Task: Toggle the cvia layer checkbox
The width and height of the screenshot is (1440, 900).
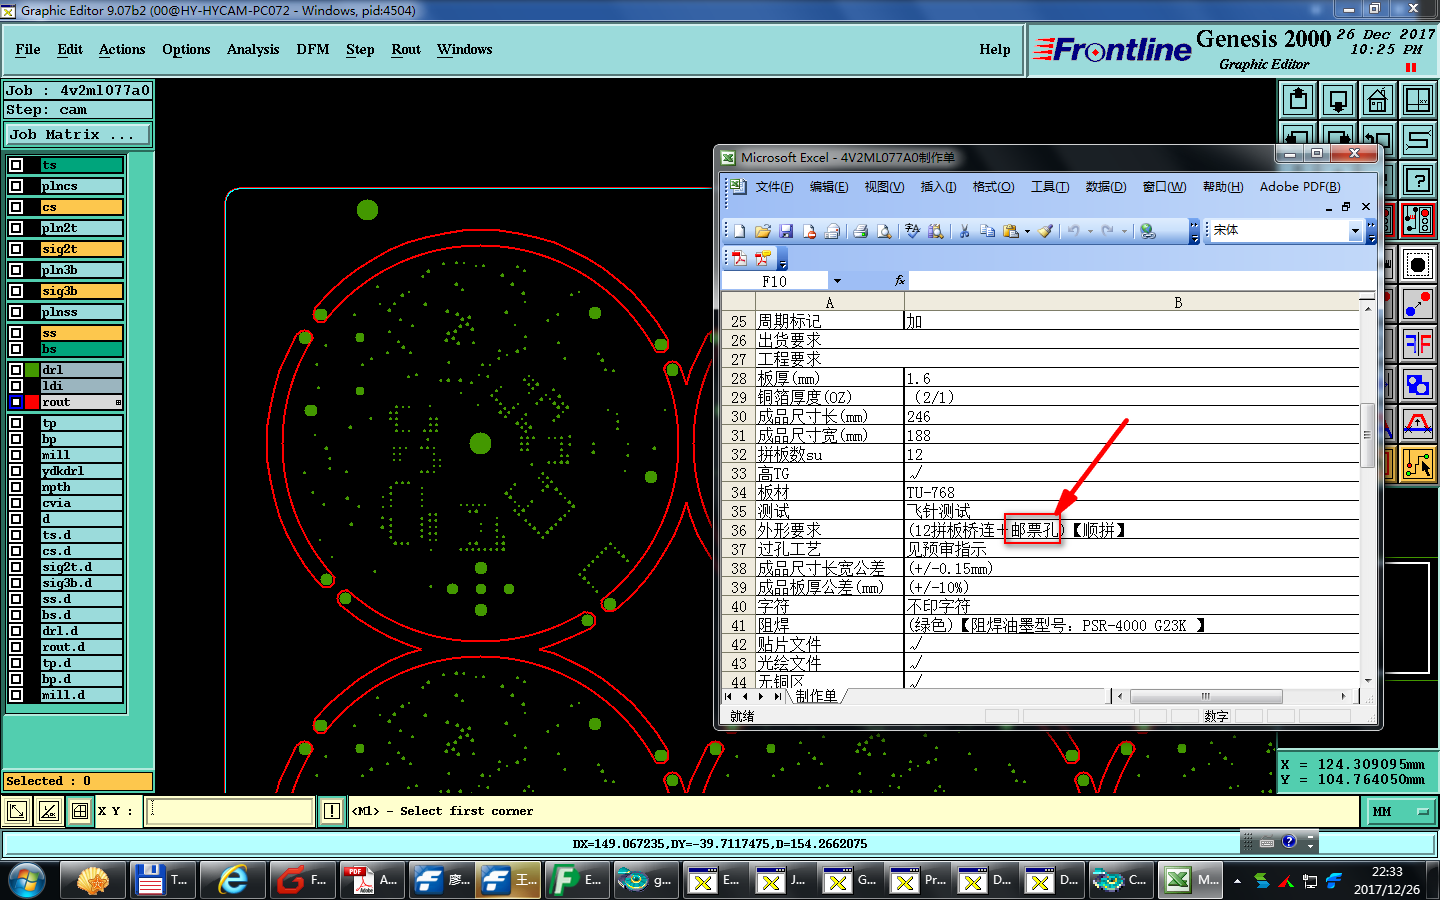Action: (x=16, y=503)
